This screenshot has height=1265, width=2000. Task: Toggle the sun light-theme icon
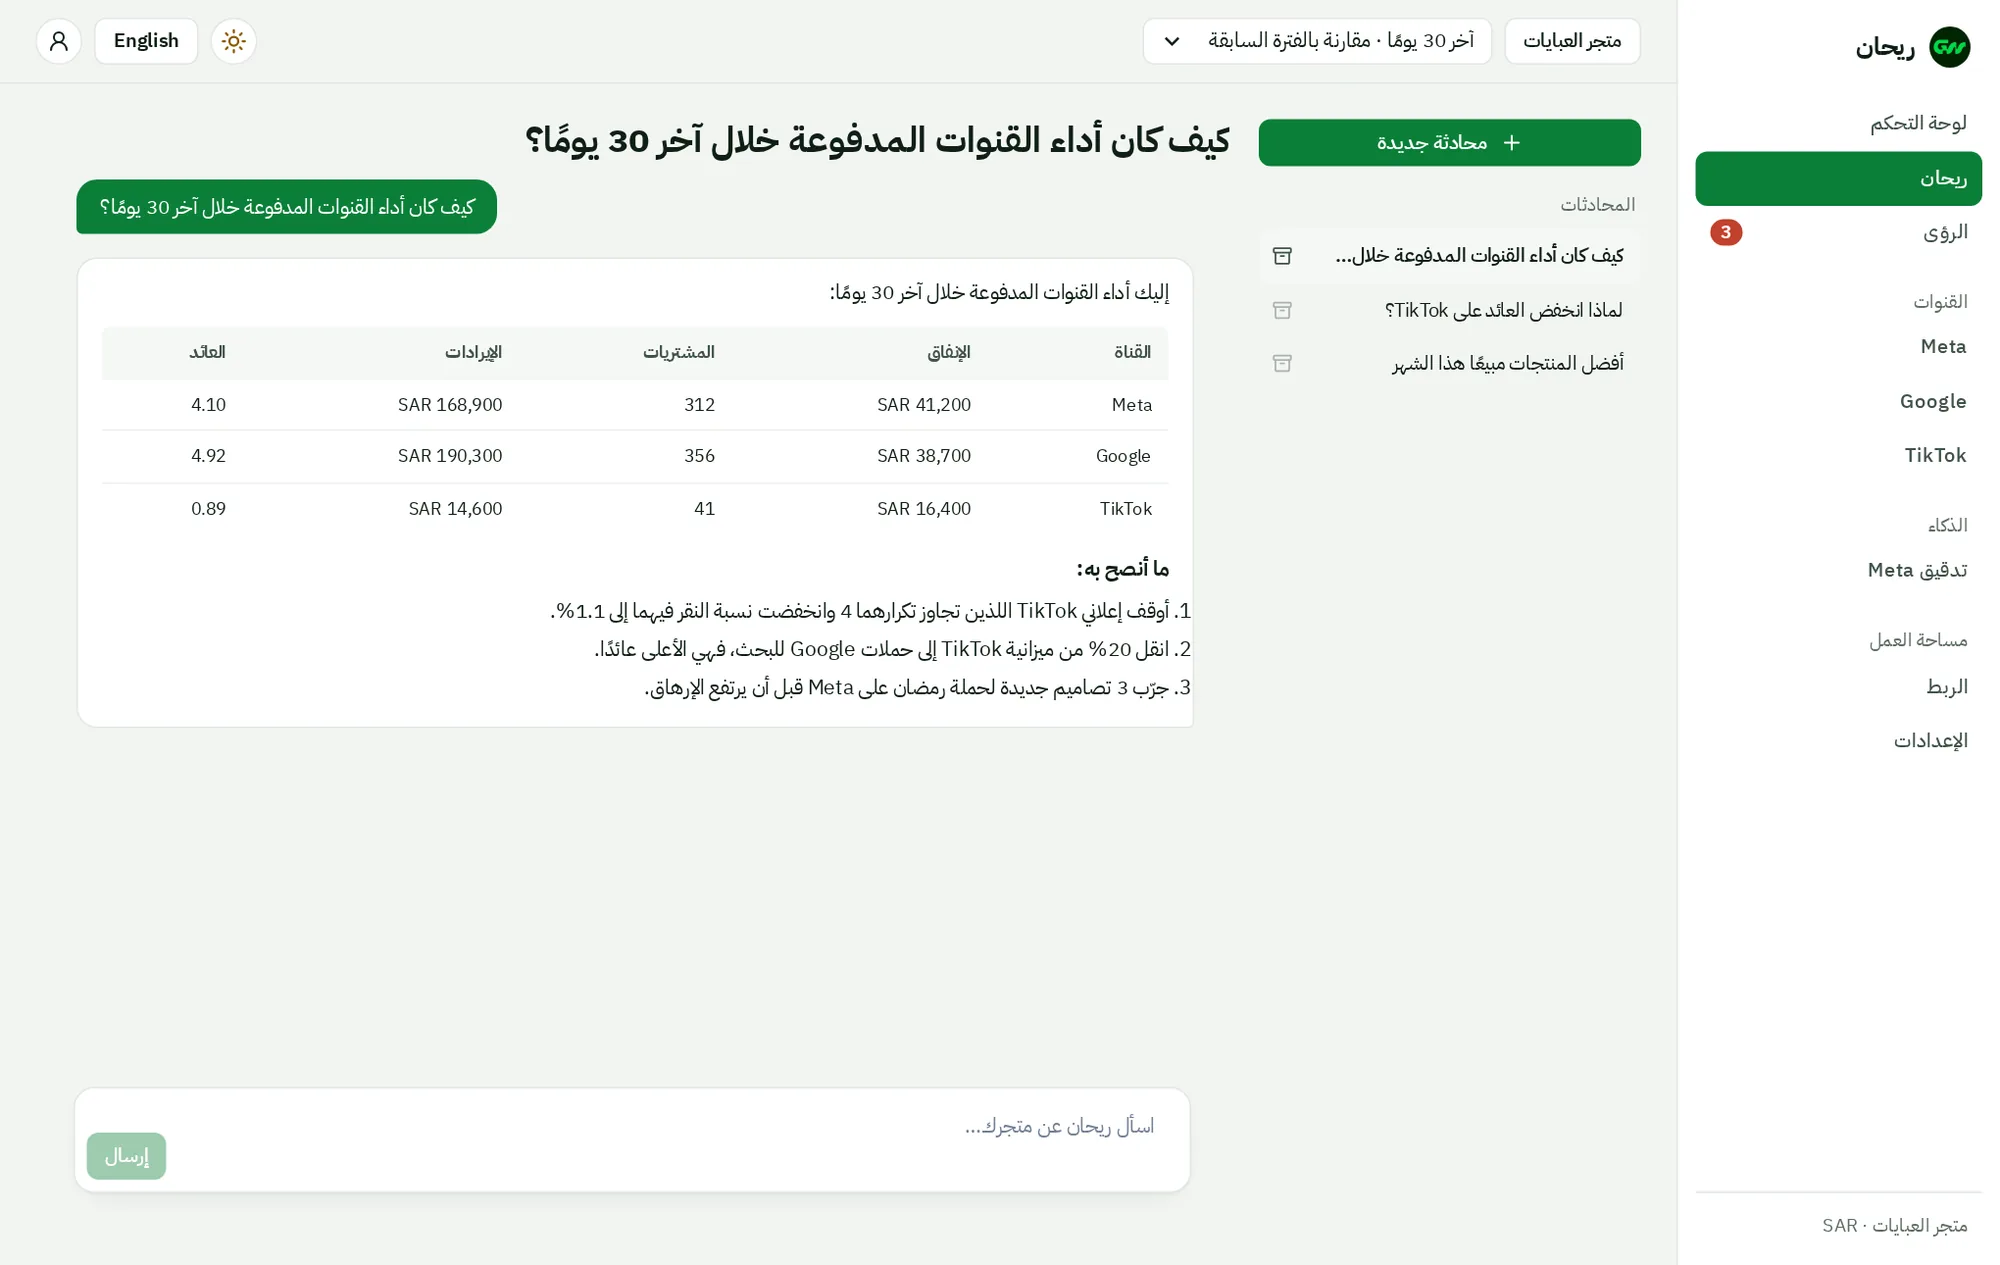click(233, 41)
